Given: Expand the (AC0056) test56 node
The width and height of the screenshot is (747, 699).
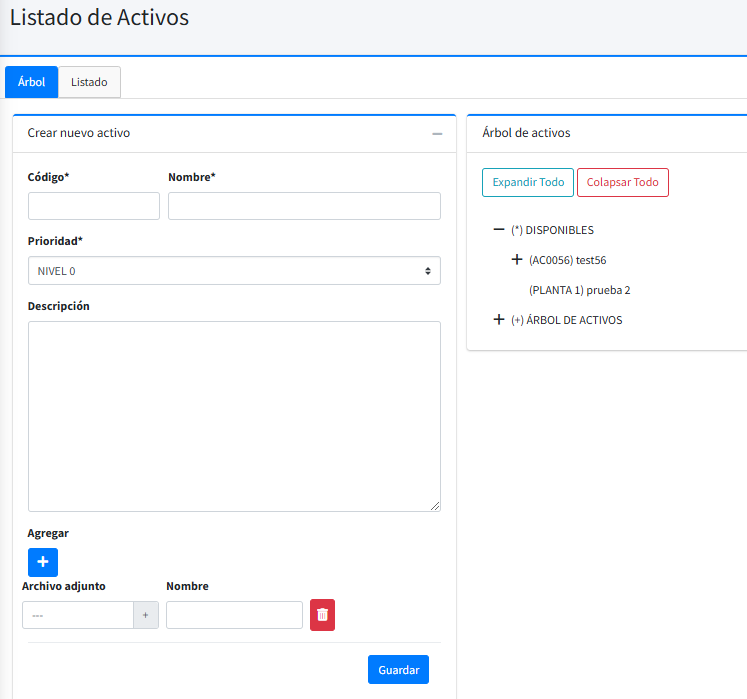Looking at the screenshot, I should pyautogui.click(x=517, y=260).
